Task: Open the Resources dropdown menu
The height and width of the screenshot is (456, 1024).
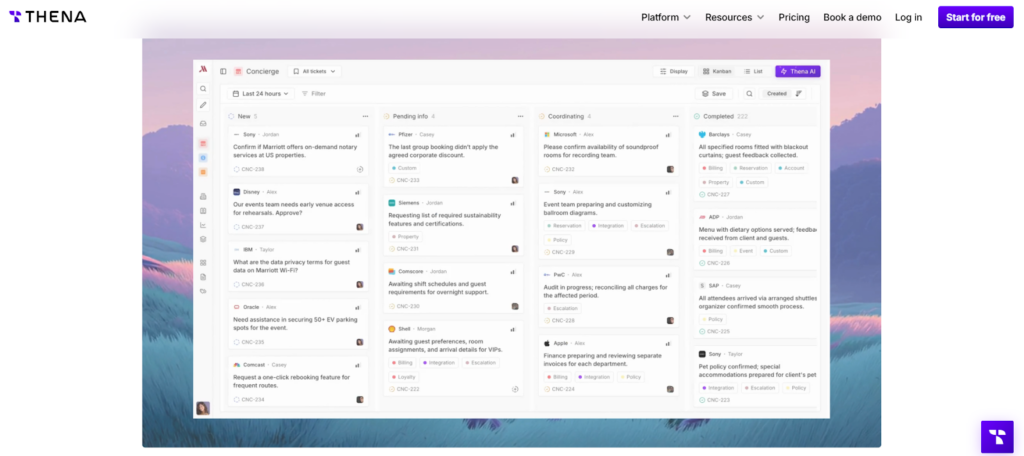Action: coord(734,18)
